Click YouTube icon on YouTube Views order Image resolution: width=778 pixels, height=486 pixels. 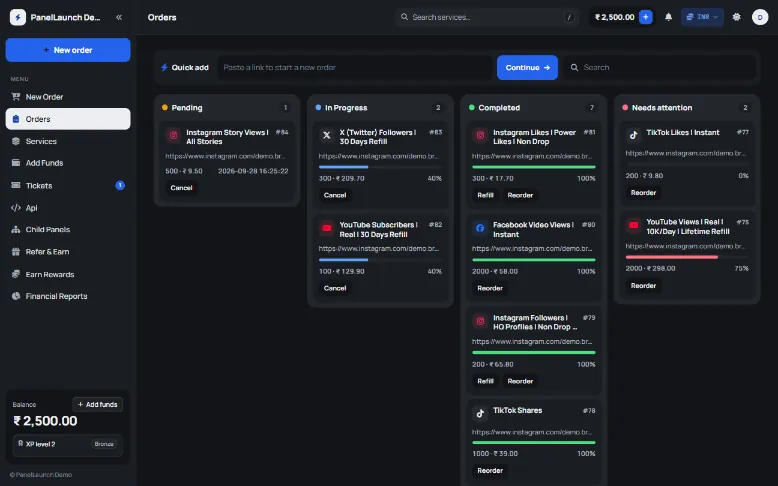point(633,225)
